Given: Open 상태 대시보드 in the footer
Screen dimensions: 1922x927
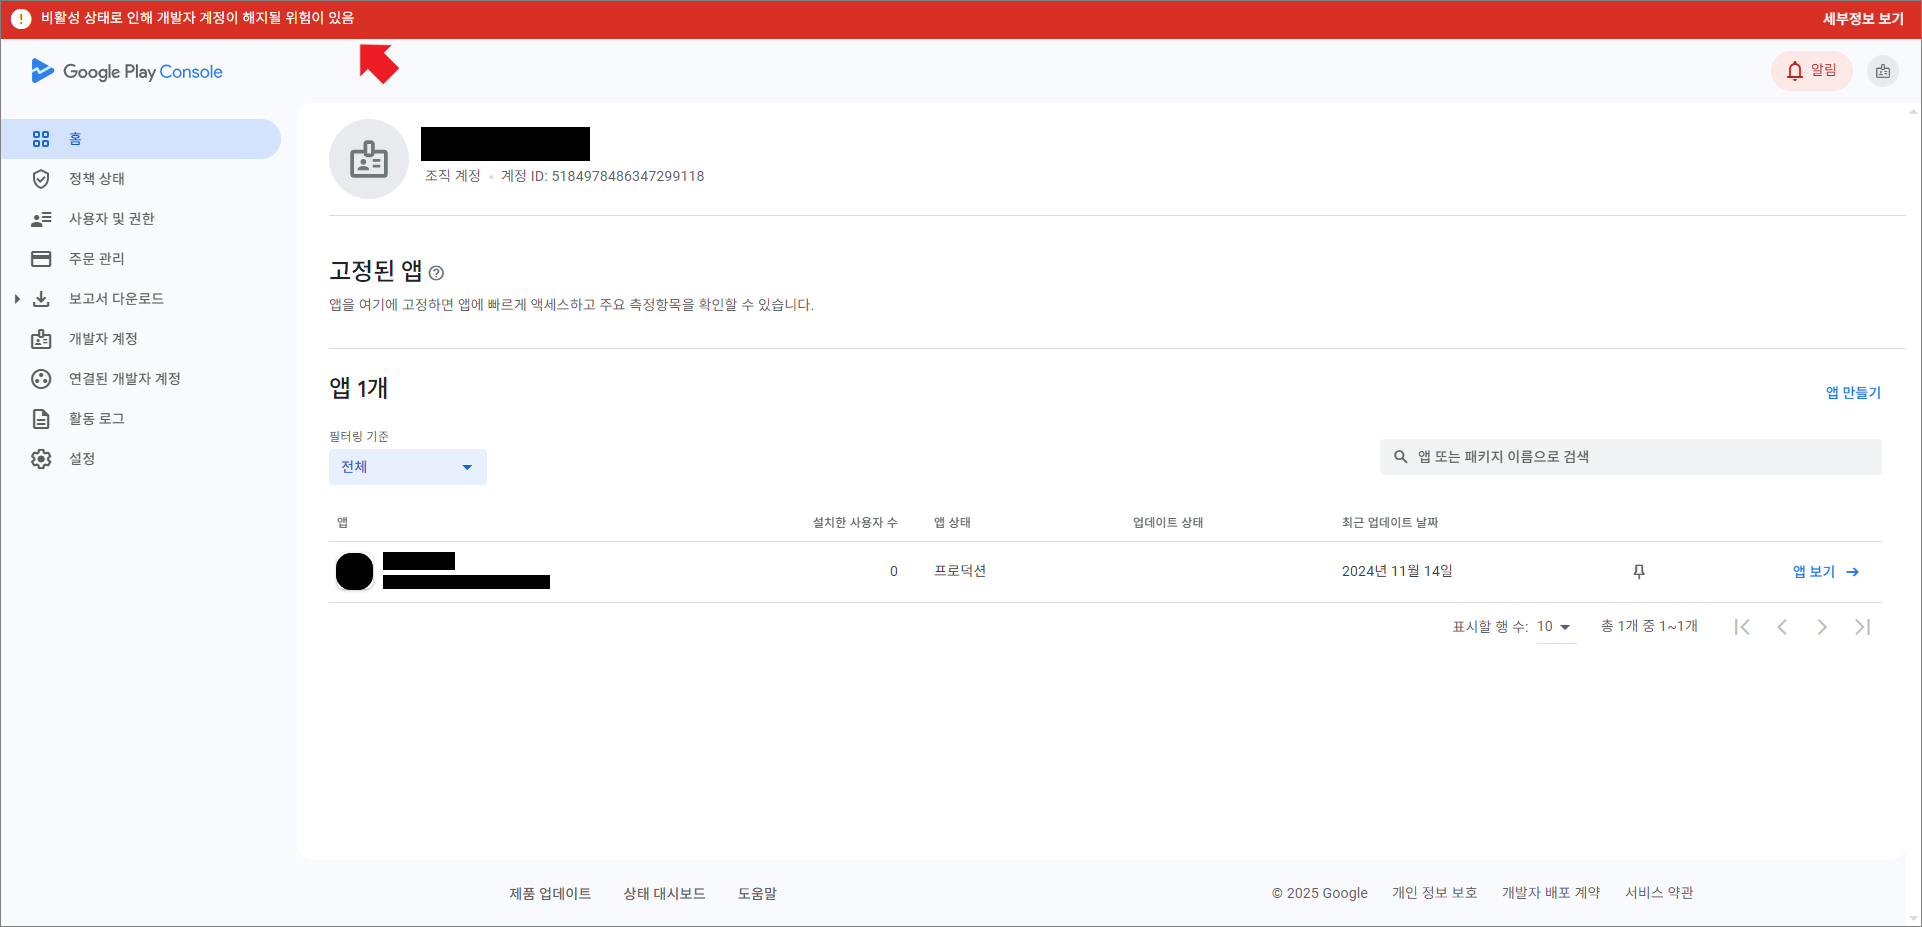Looking at the screenshot, I should (664, 893).
